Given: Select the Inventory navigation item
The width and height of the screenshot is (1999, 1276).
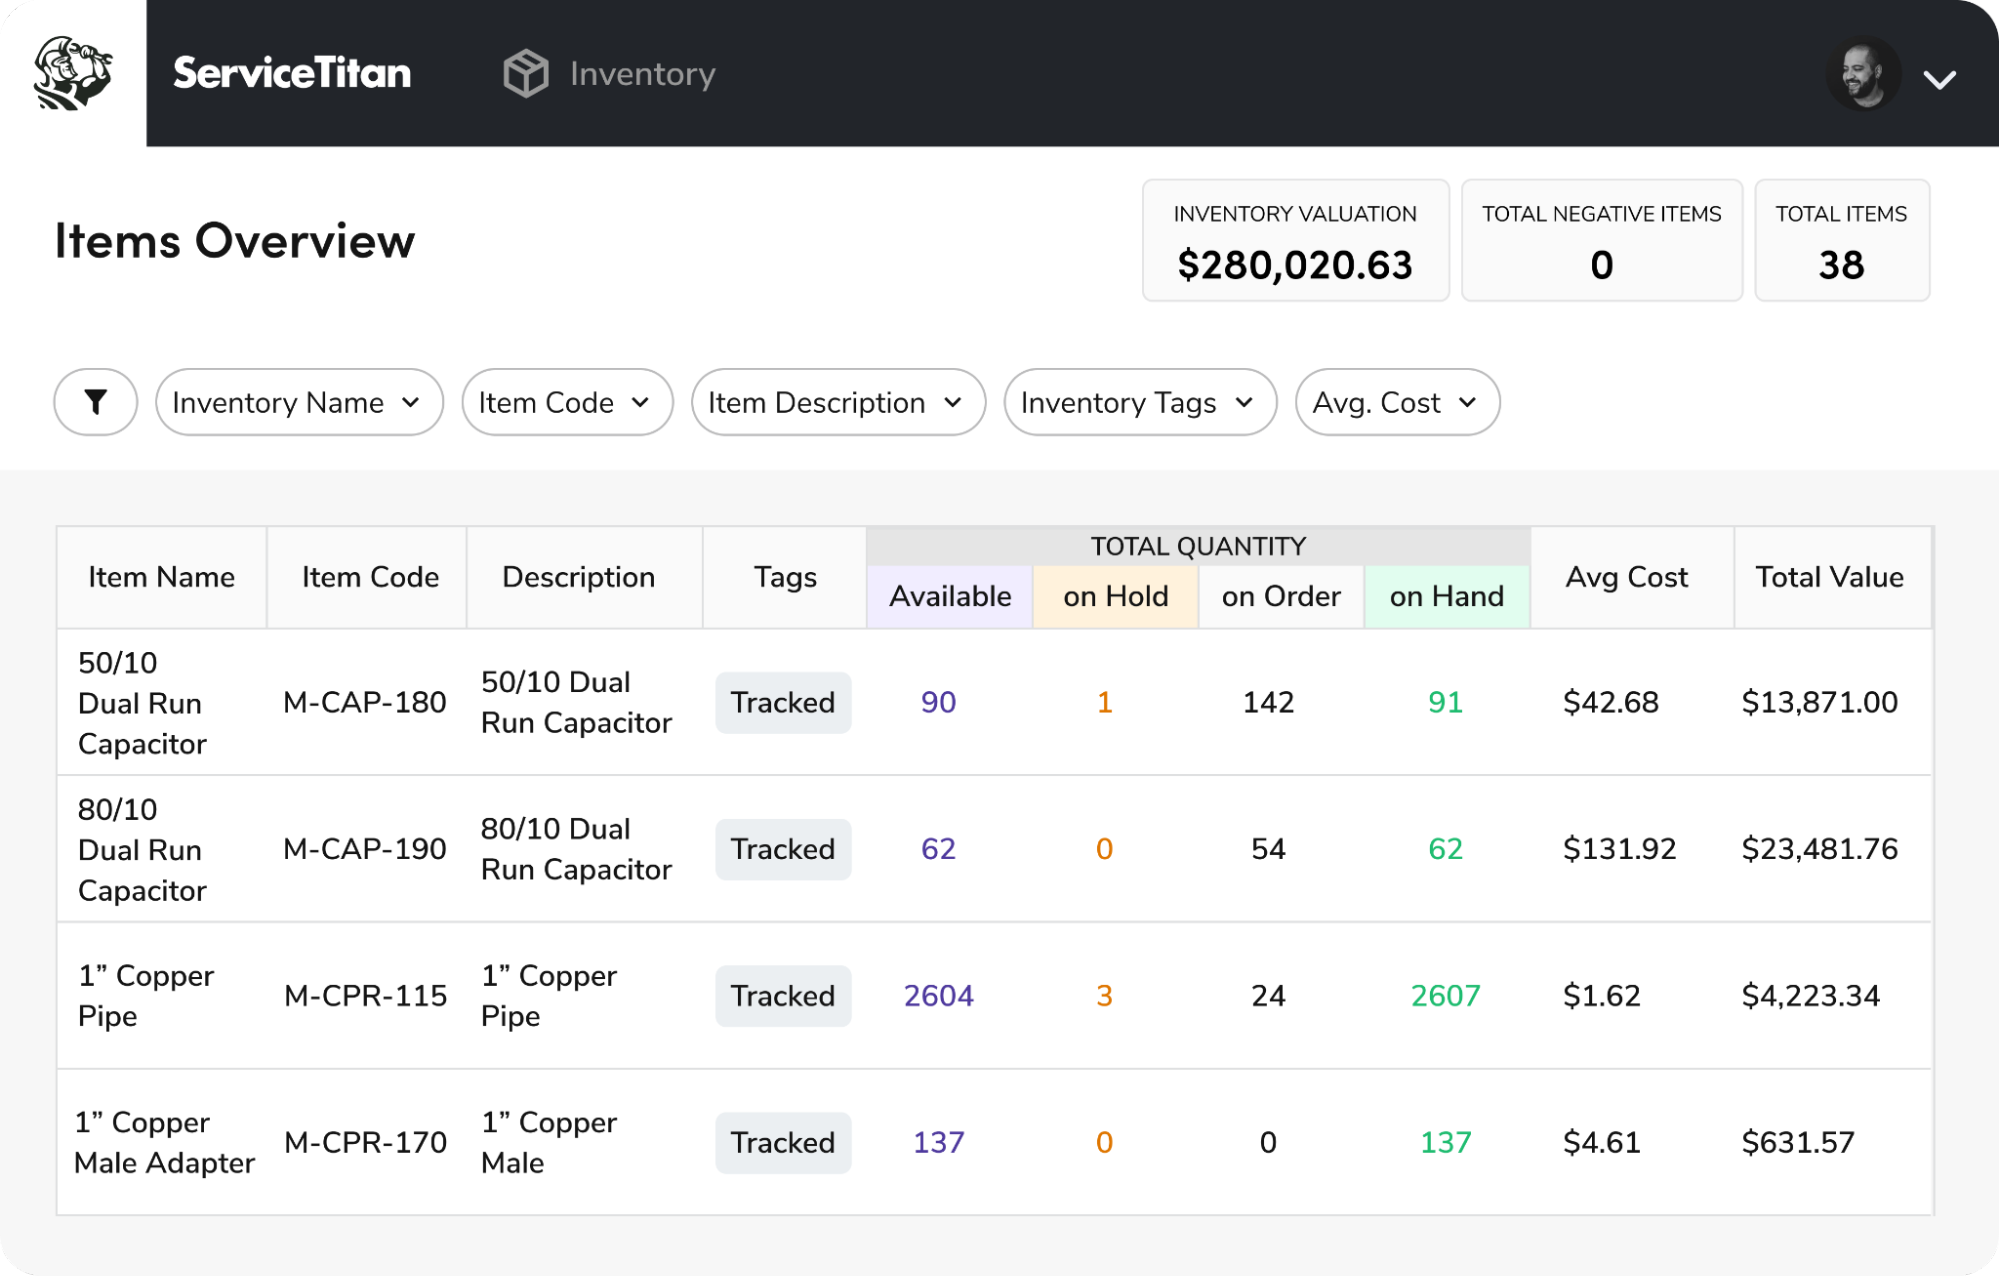Looking at the screenshot, I should (642, 74).
